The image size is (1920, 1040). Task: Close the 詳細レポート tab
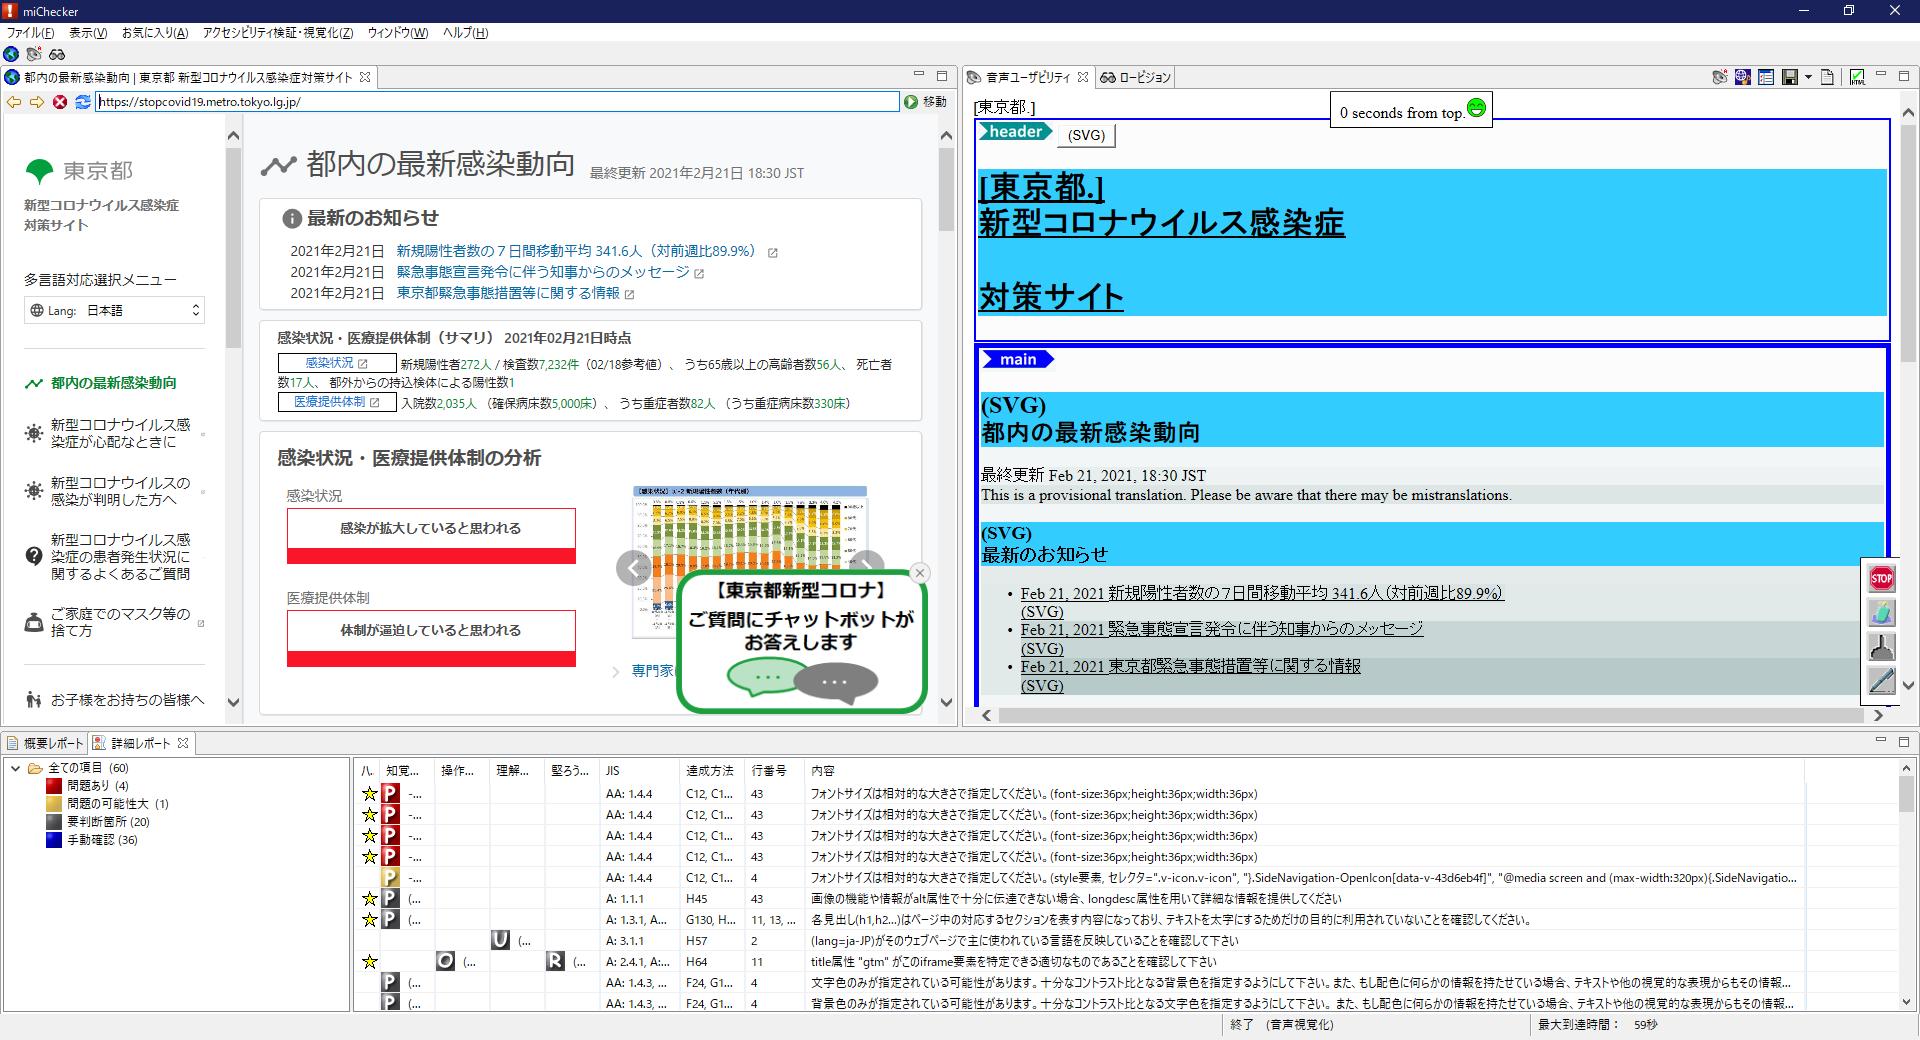(183, 743)
